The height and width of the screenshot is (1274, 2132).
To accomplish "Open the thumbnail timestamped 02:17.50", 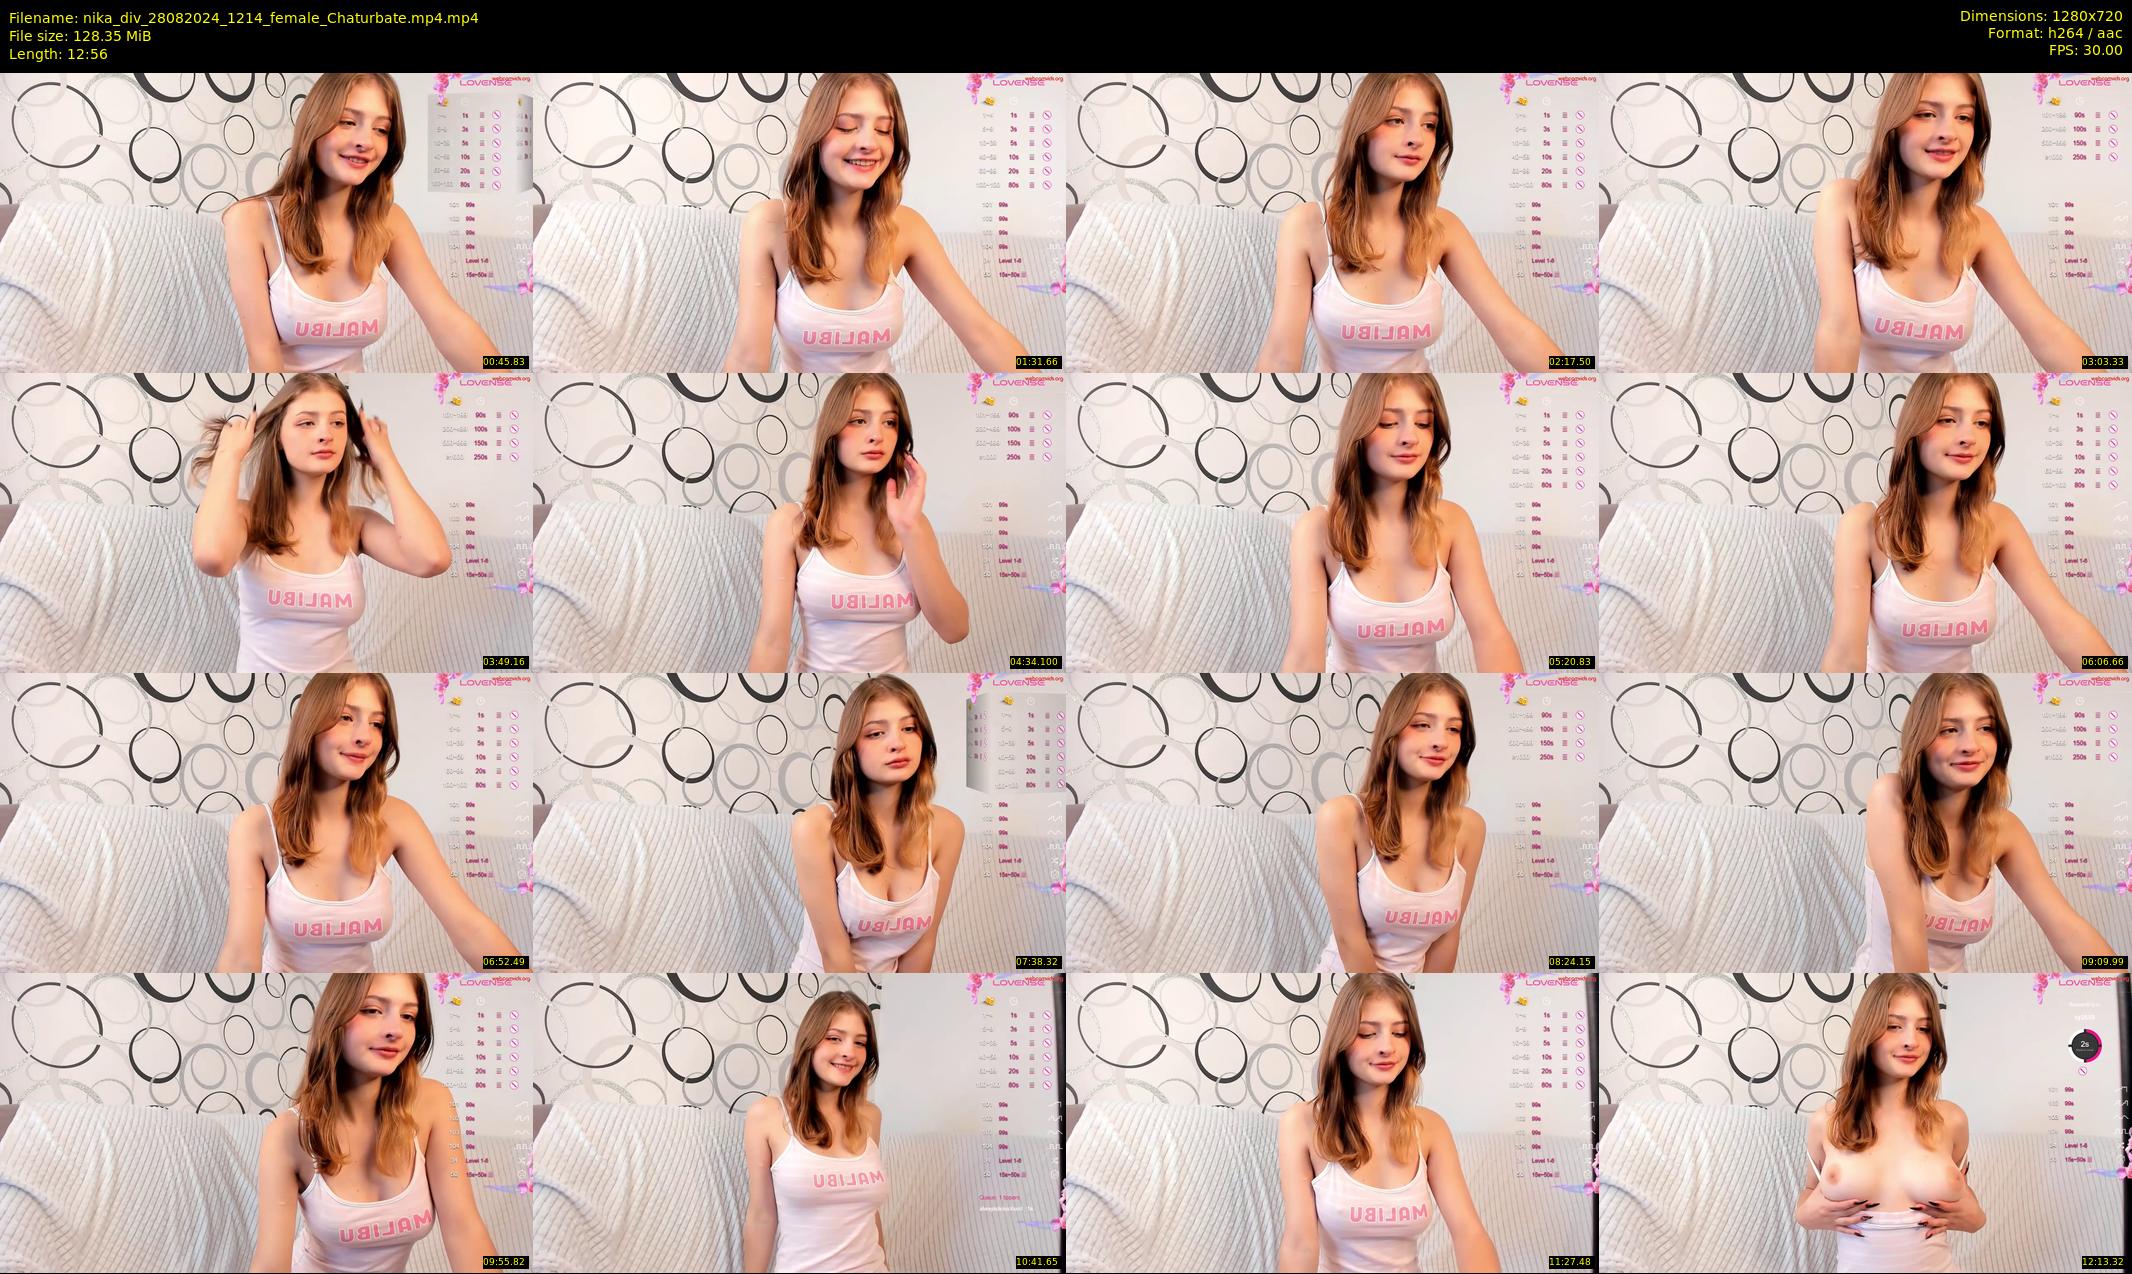I will (x=1332, y=222).
